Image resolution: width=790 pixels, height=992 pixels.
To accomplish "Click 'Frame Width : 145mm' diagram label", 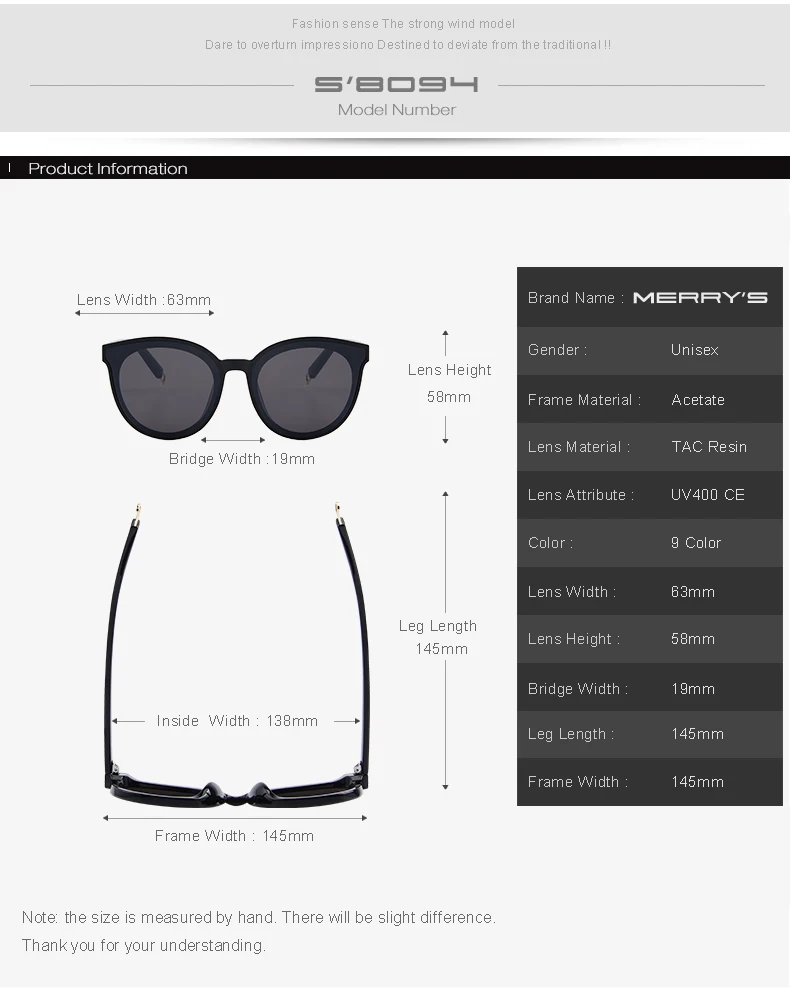I will pos(234,836).
